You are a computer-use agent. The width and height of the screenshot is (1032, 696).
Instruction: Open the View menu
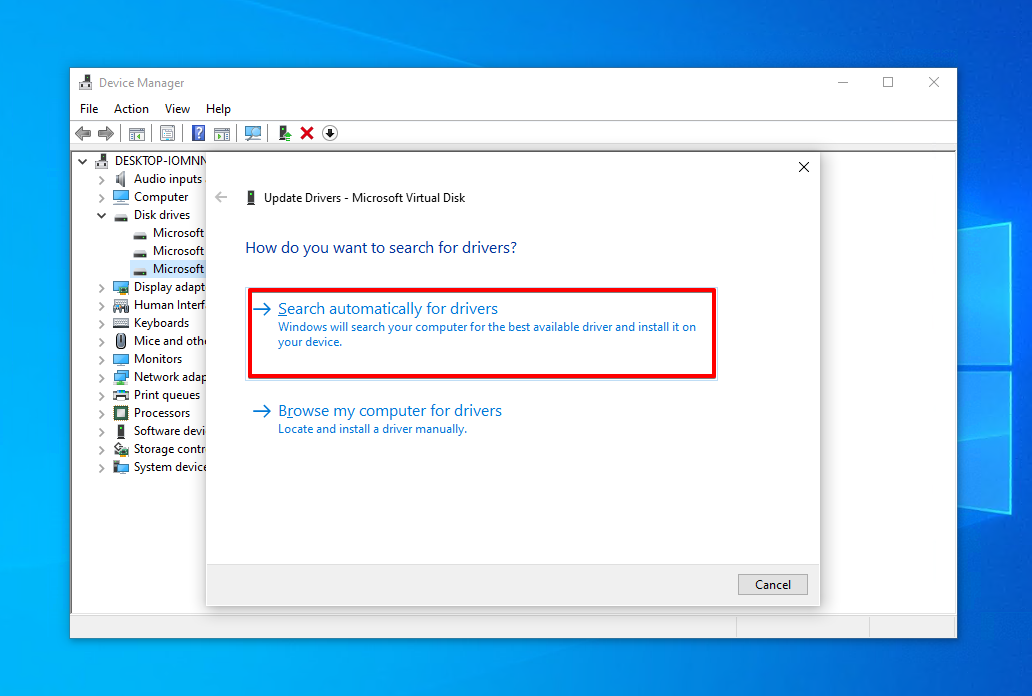click(x=177, y=109)
